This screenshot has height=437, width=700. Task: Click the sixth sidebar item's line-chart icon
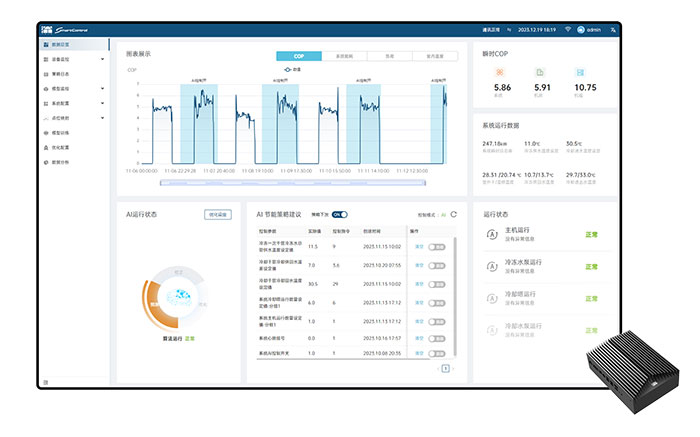46,118
